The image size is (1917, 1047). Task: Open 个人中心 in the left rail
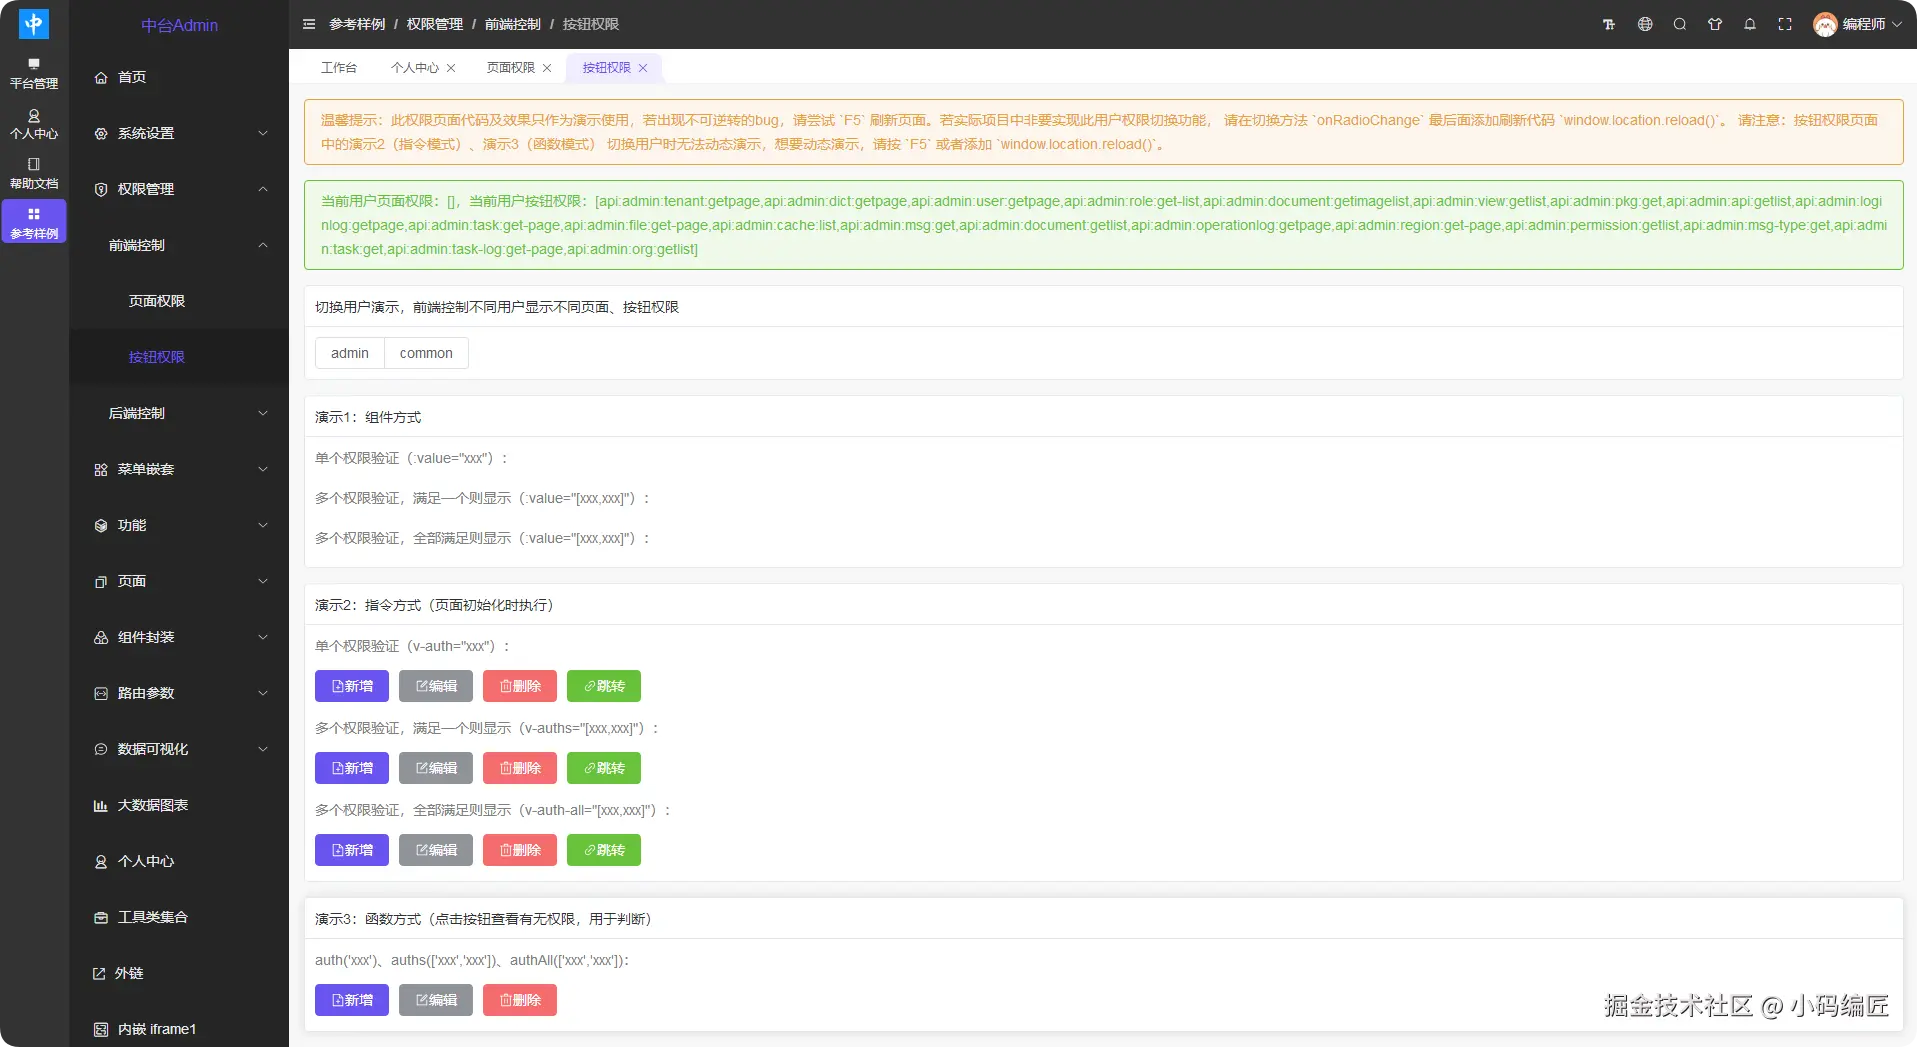(34, 124)
